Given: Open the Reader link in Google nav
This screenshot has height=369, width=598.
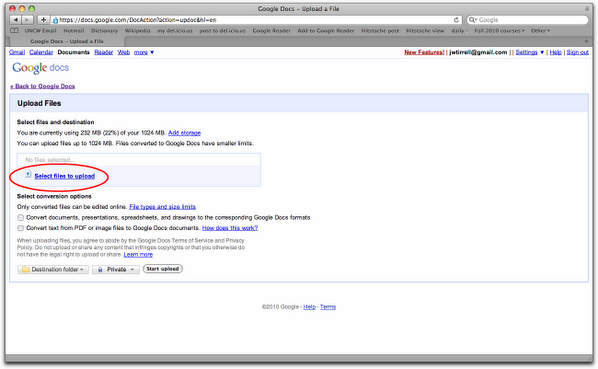Looking at the screenshot, I should (x=104, y=52).
